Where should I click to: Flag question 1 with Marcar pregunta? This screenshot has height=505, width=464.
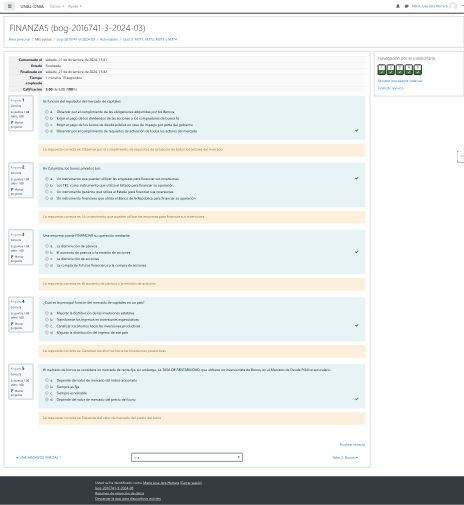coord(17,124)
